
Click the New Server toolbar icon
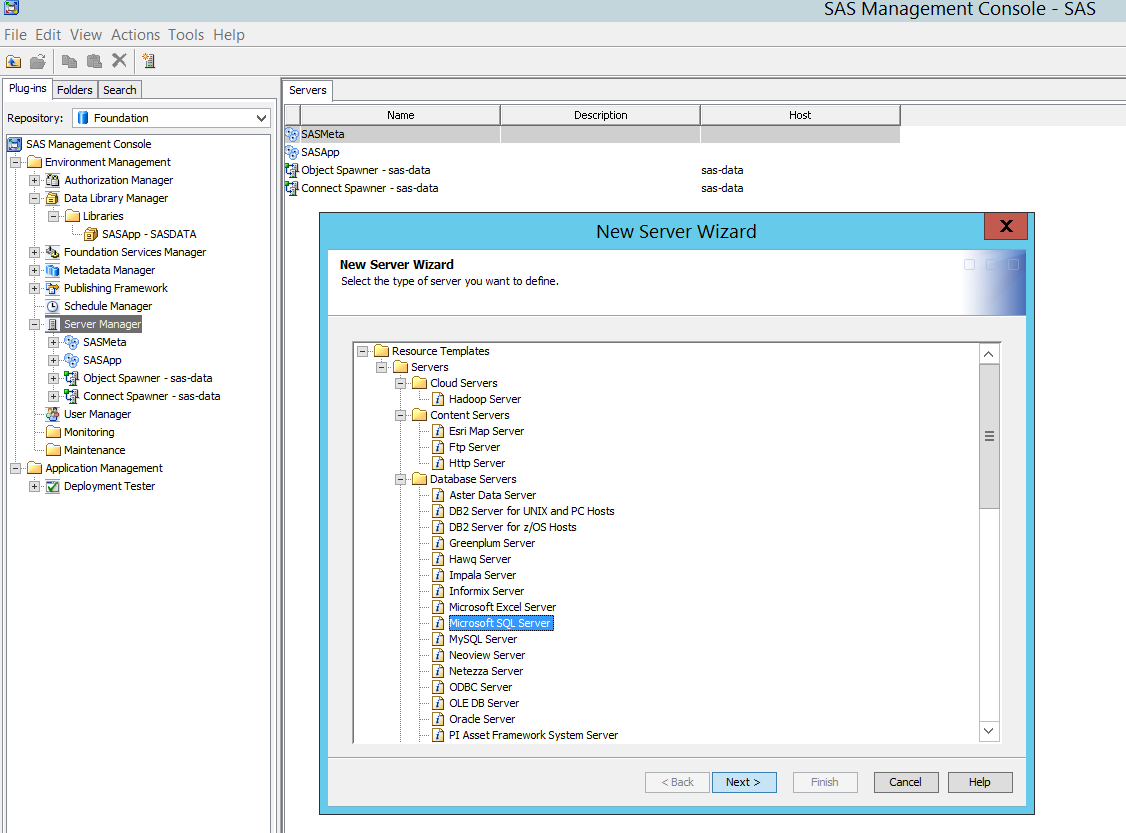pyautogui.click(x=149, y=61)
